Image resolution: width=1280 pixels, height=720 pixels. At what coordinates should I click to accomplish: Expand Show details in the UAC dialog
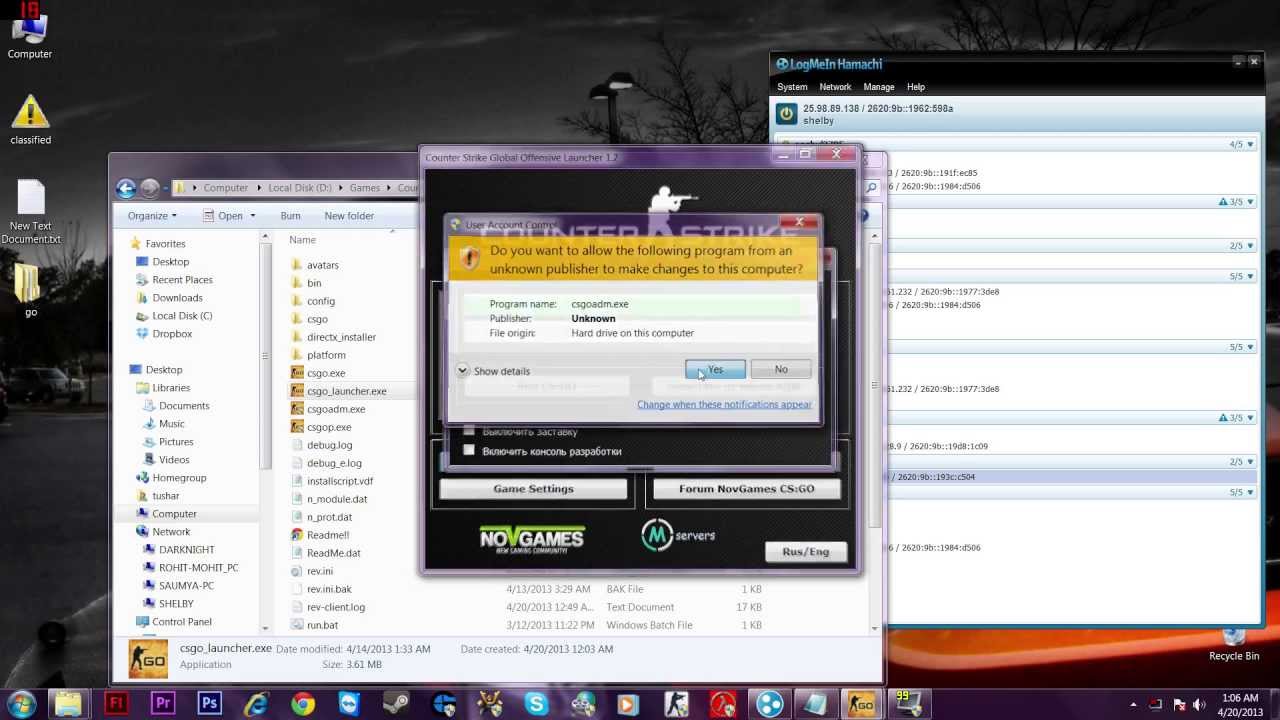493,370
